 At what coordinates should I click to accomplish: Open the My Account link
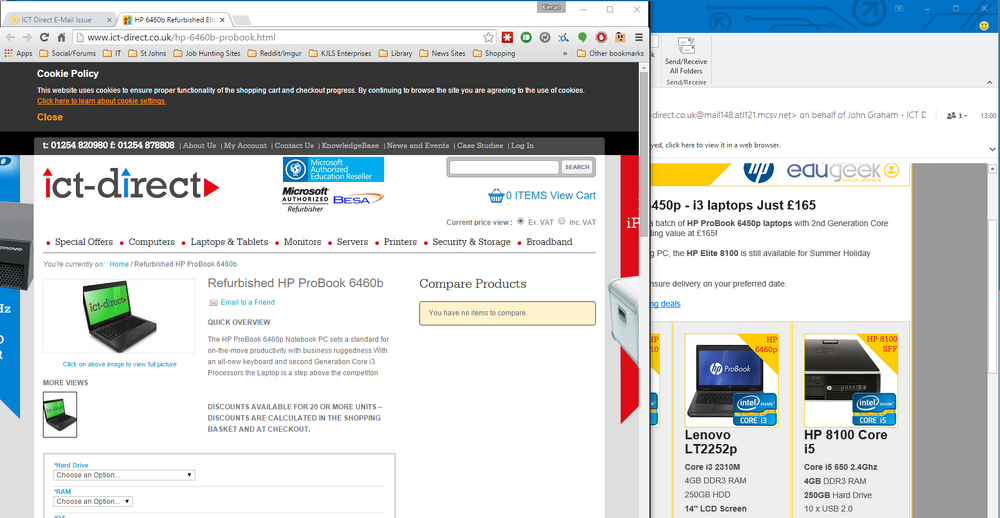(x=246, y=145)
